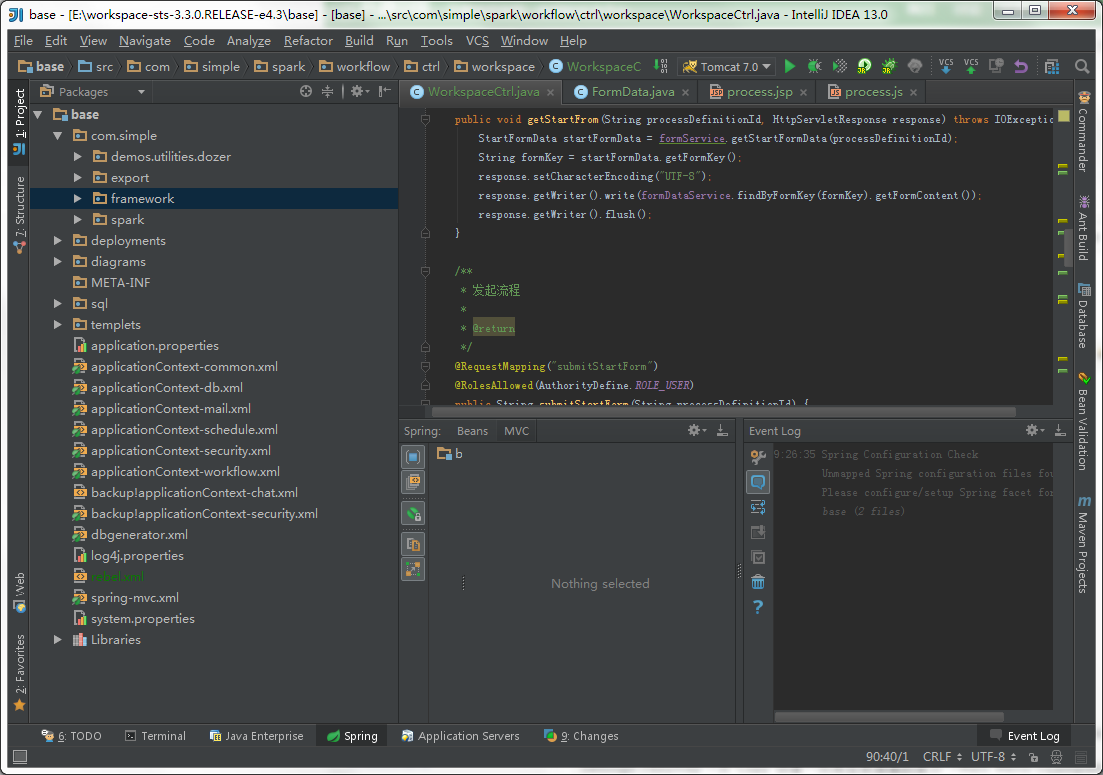The height and width of the screenshot is (775, 1103).
Task: Switch to the process.jsp editor tab
Action: (758, 92)
